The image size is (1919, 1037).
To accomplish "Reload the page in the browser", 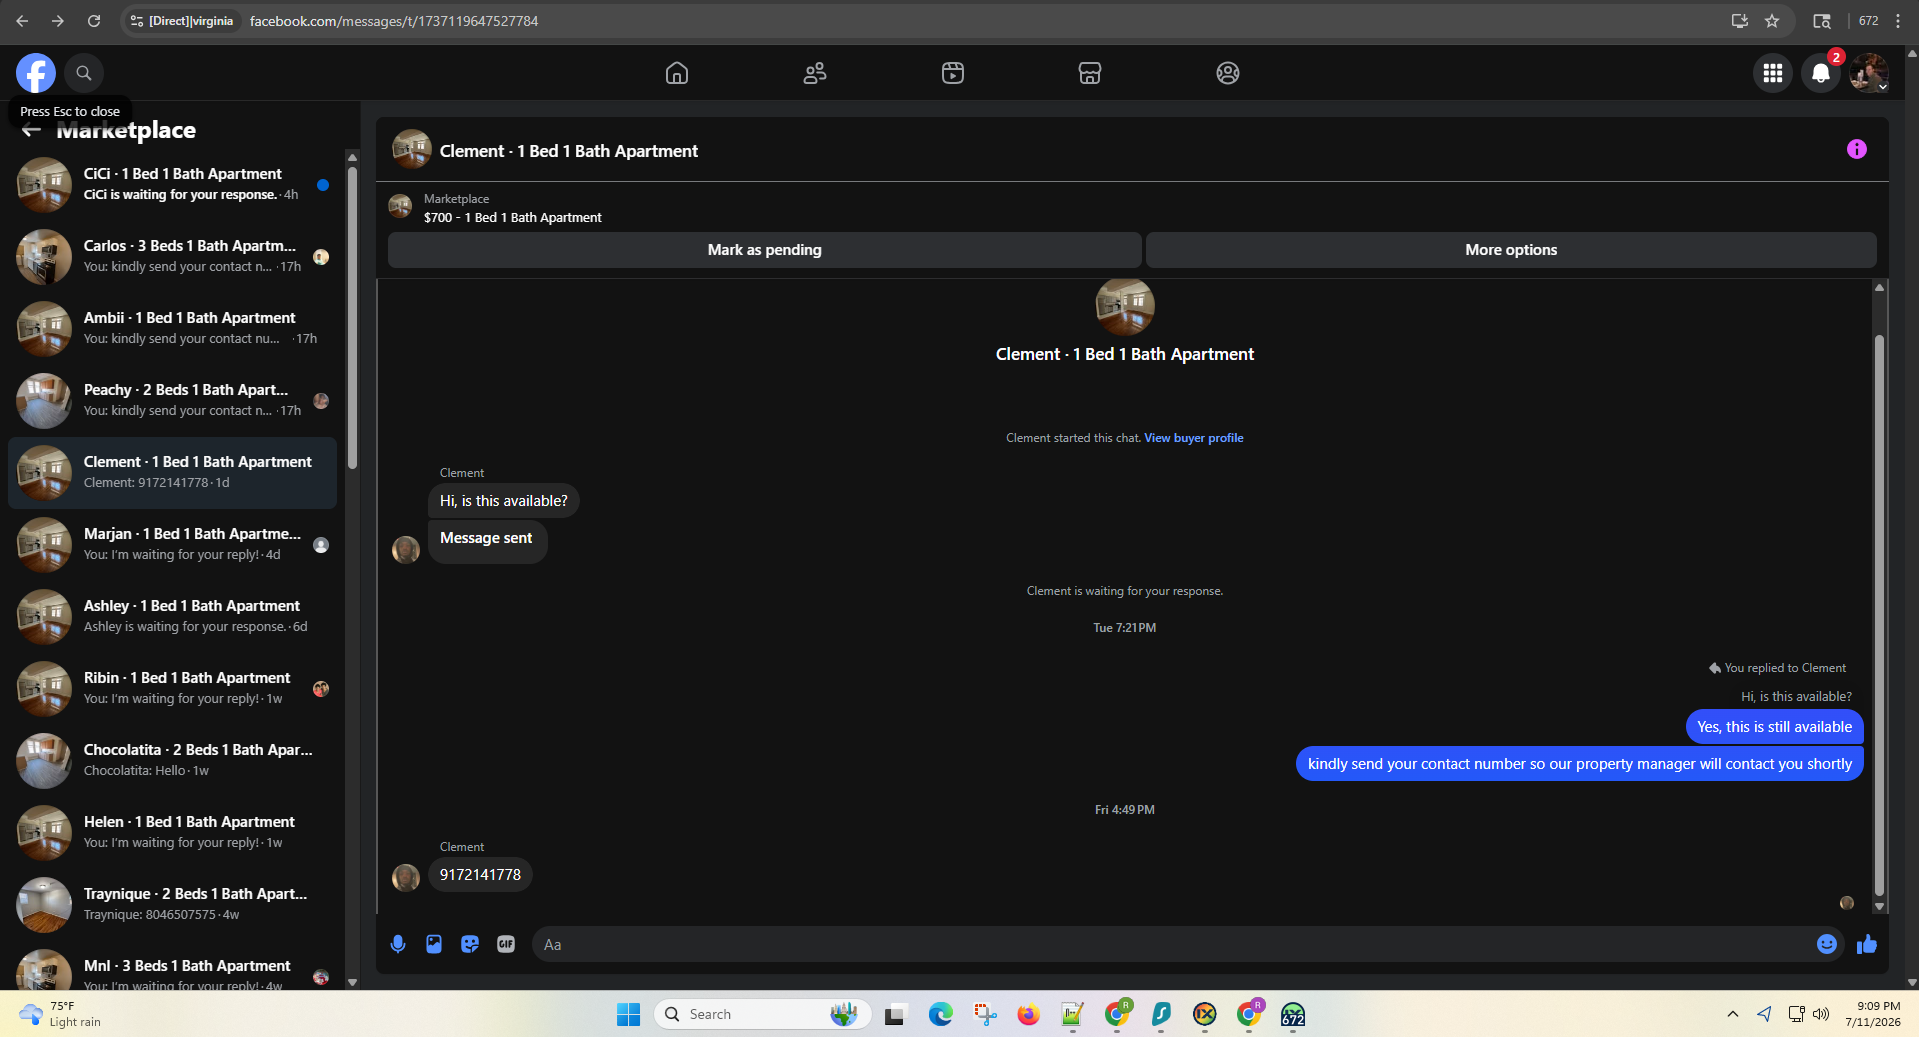I will pyautogui.click(x=94, y=21).
